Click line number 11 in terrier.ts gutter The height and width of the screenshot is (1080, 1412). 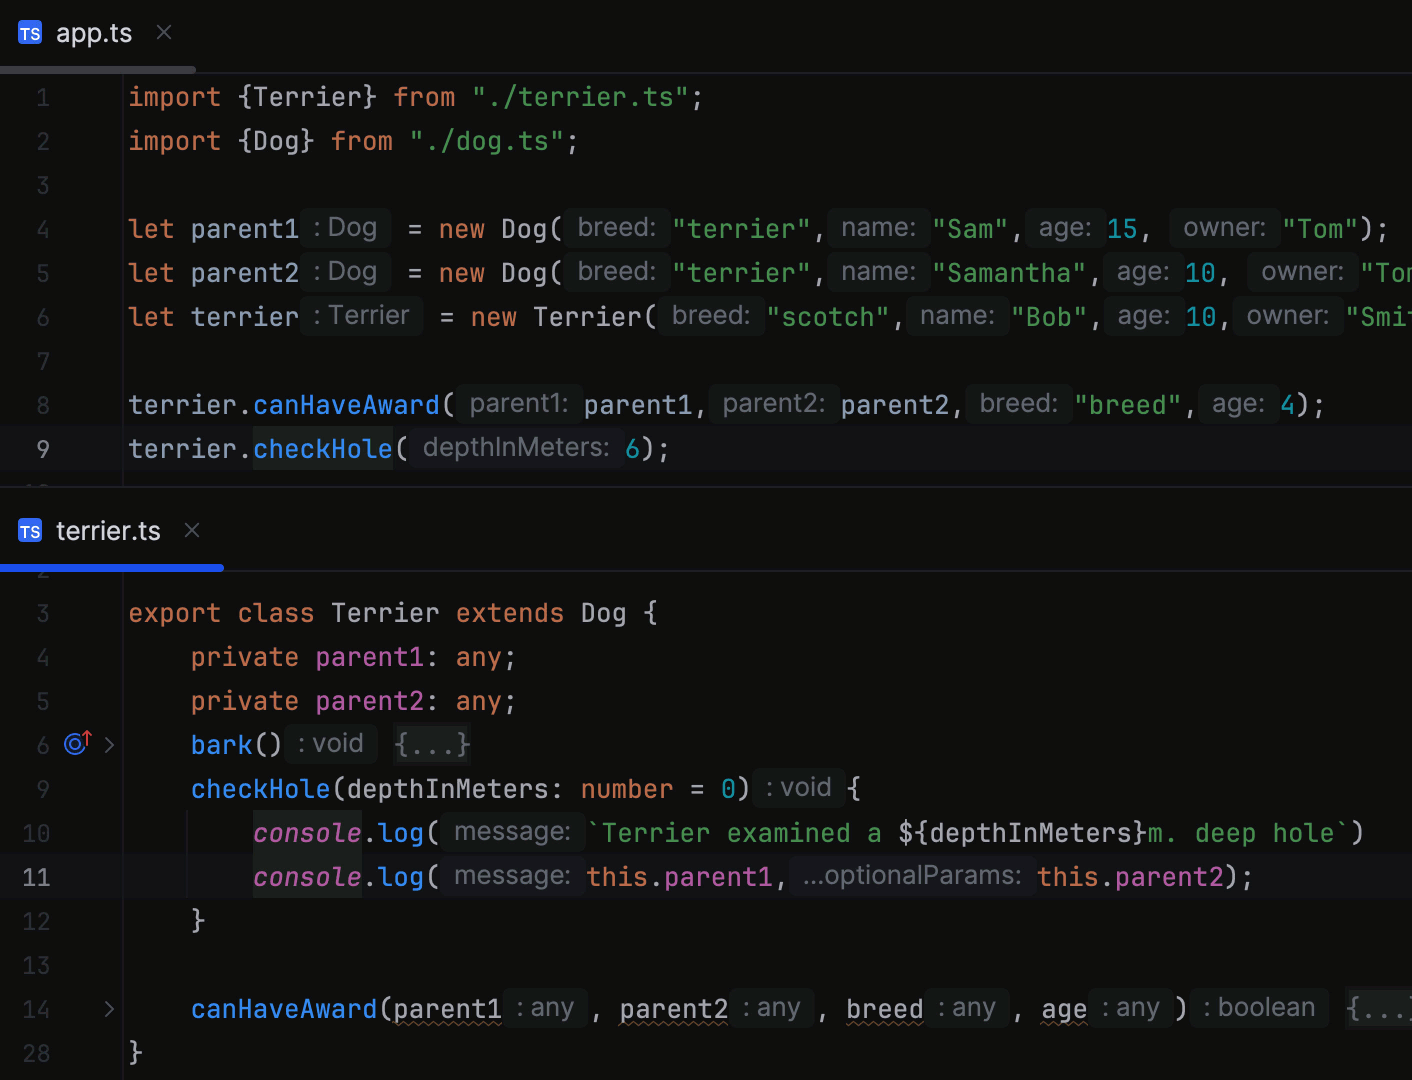tap(36, 877)
